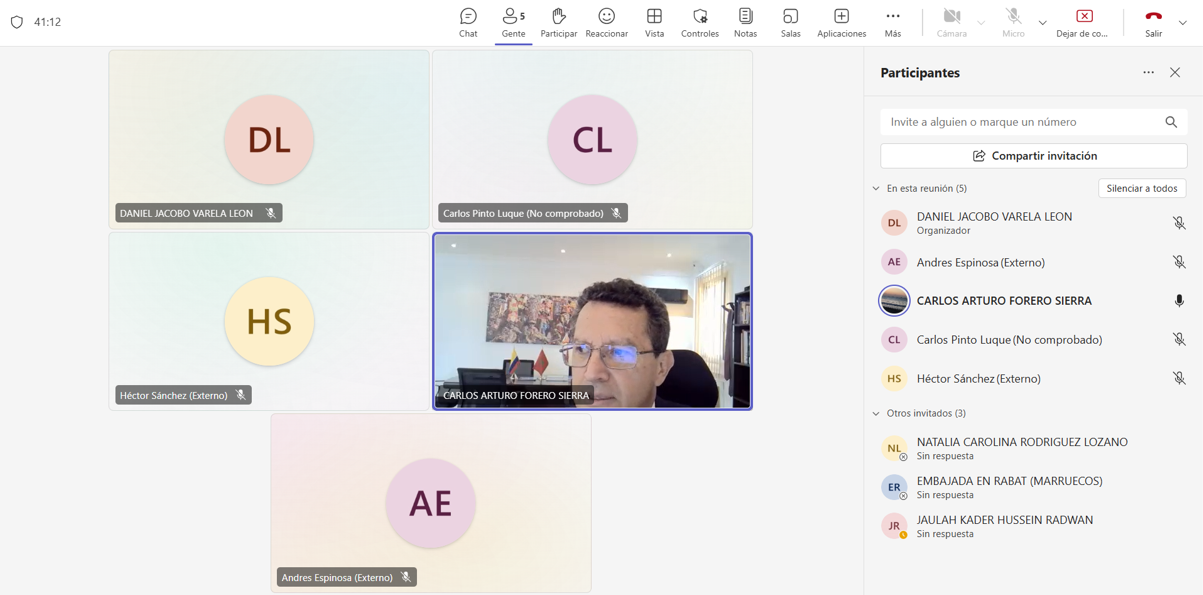Open the Chat panel
The width and height of the screenshot is (1203, 595).
pos(468,22)
